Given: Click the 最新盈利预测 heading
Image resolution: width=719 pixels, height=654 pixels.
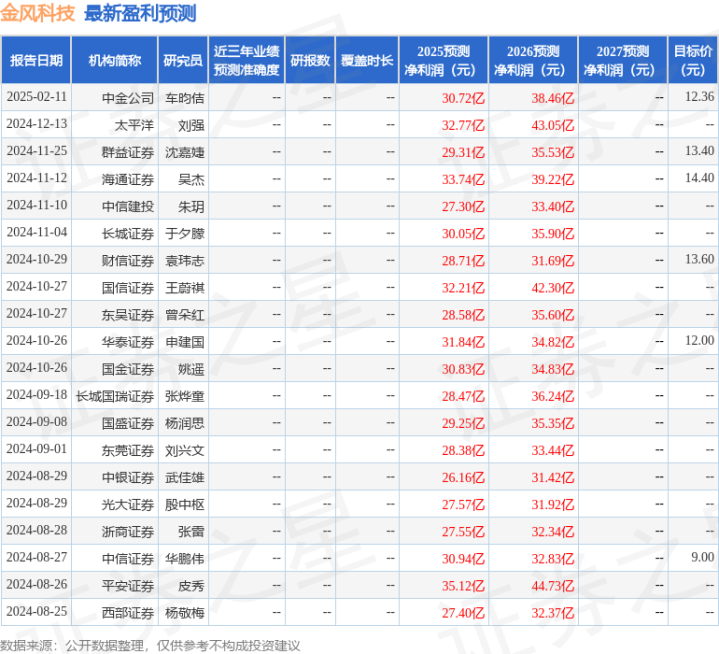Looking at the screenshot, I should pyautogui.click(x=140, y=13).
